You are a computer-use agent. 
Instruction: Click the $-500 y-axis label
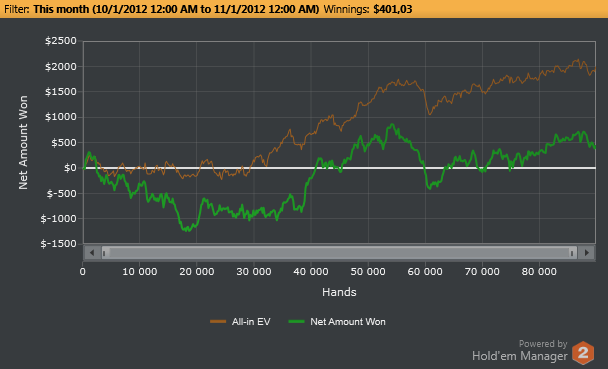pyautogui.click(x=62, y=193)
